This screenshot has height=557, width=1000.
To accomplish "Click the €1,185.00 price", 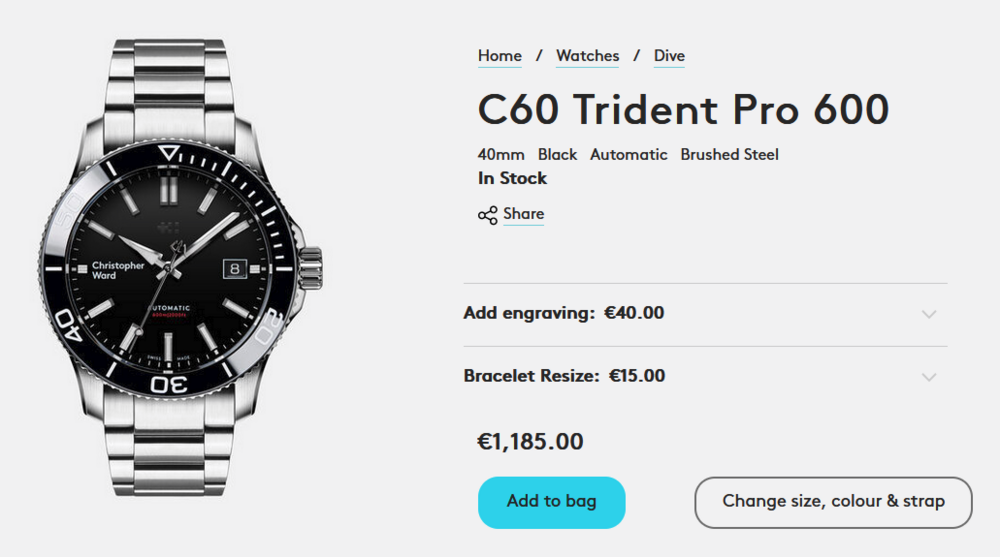I will [530, 442].
